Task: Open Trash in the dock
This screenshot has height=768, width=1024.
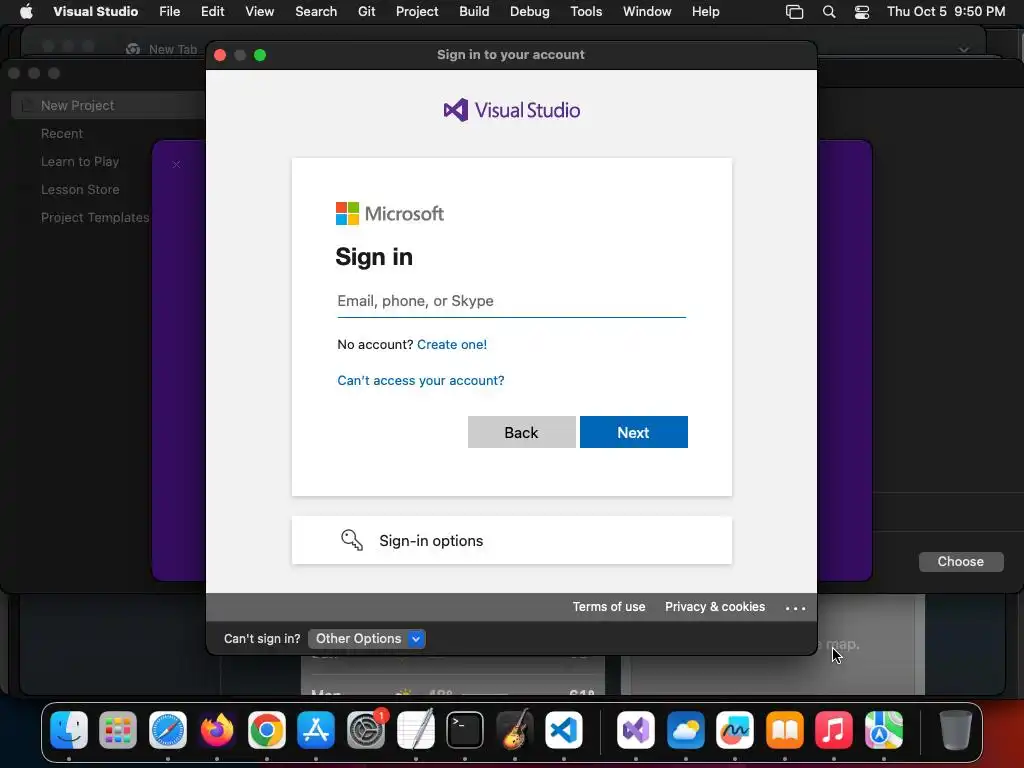Action: [955, 729]
